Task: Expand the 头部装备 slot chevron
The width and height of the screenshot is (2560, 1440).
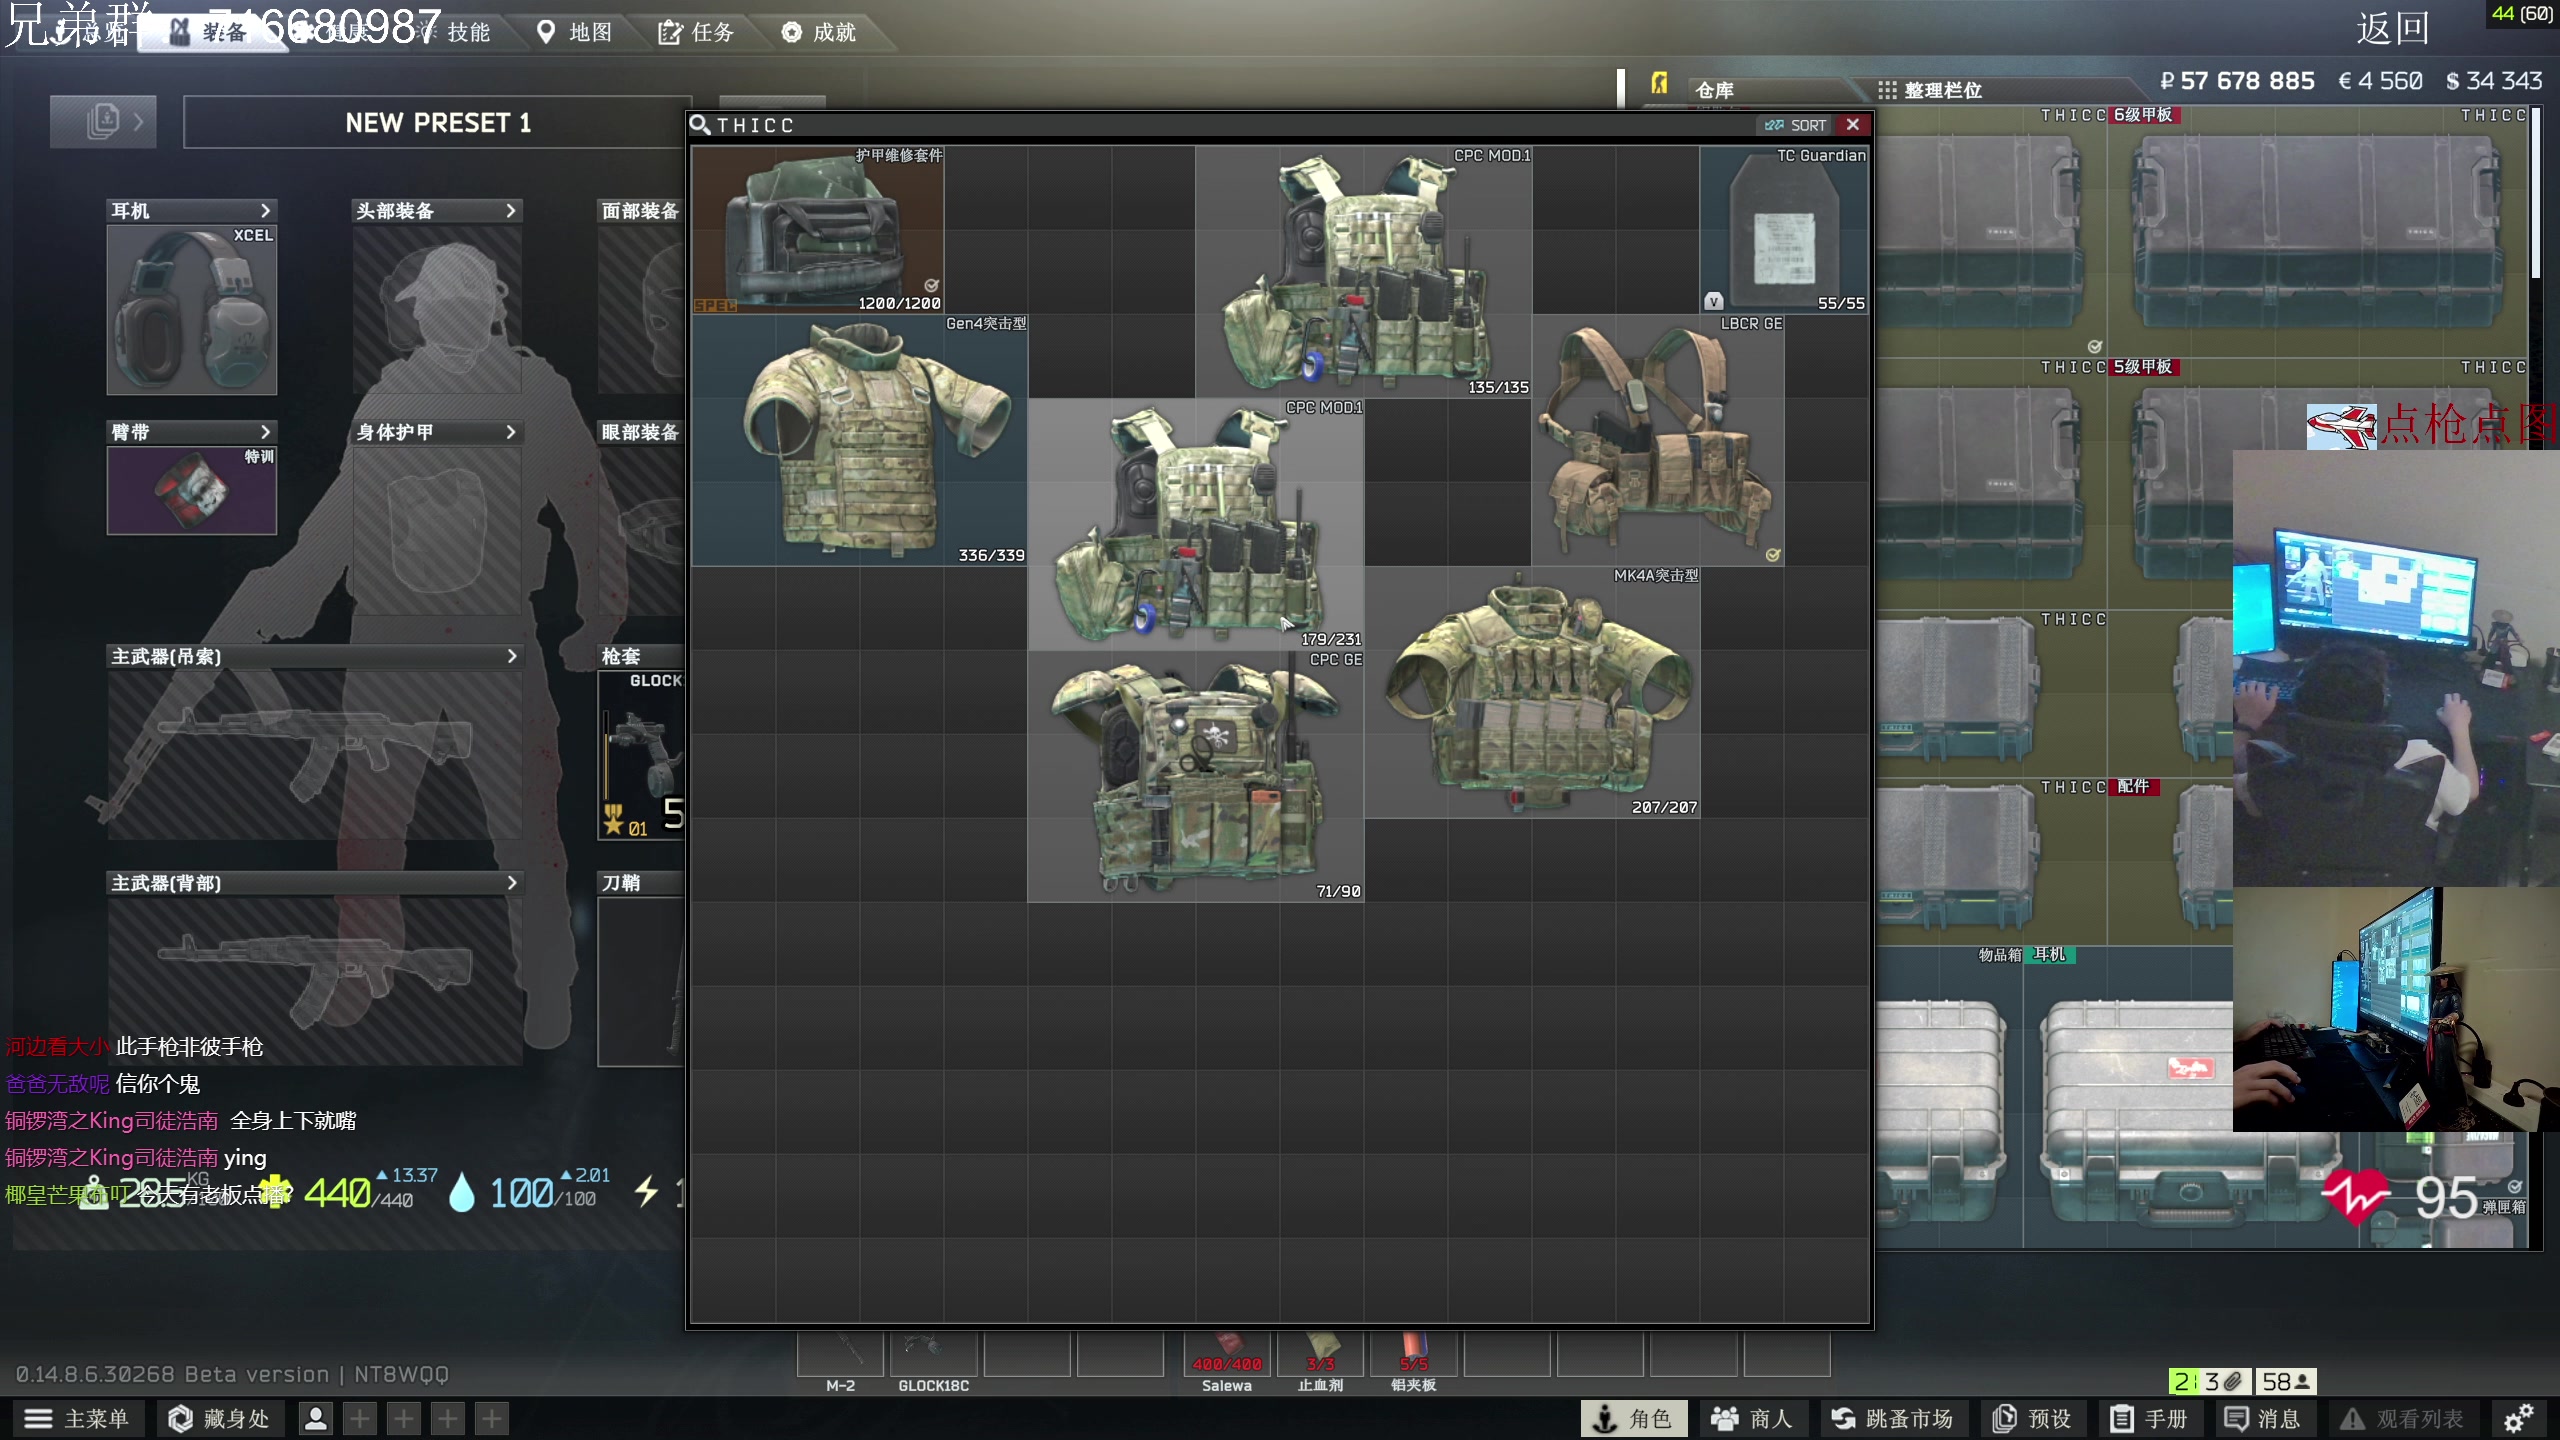Action: [511, 210]
